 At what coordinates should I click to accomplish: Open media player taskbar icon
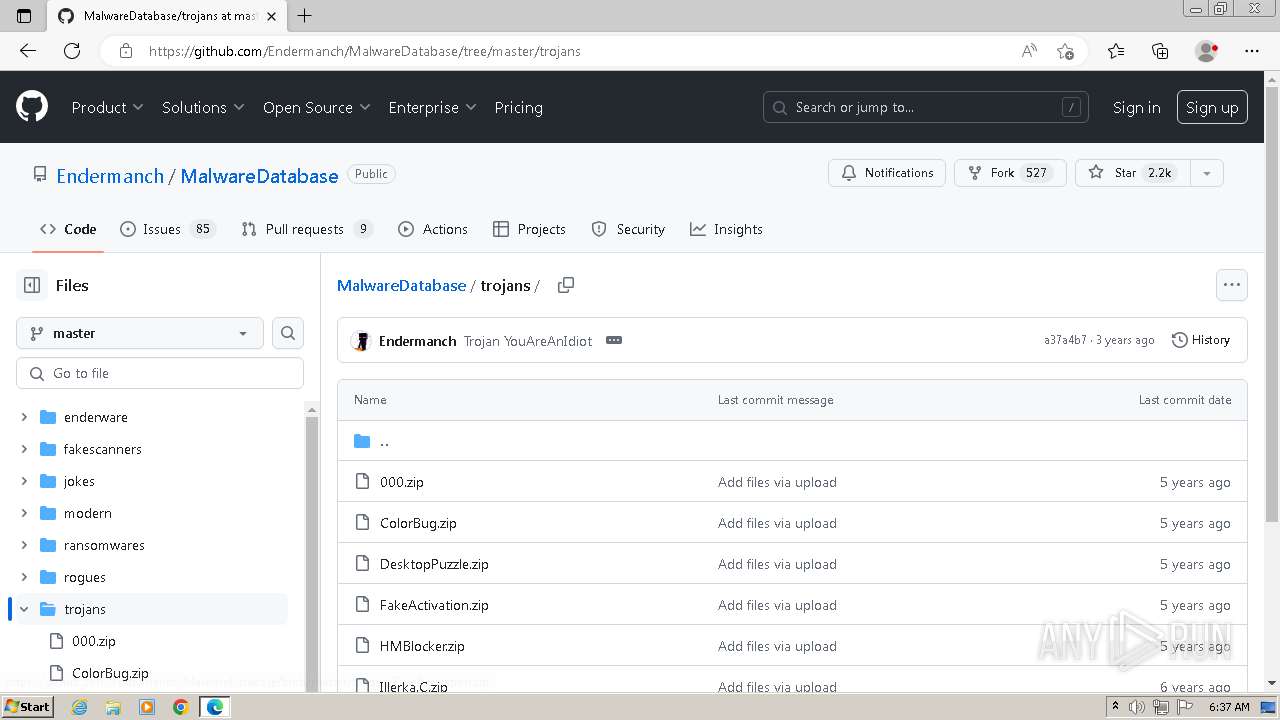[147, 707]
